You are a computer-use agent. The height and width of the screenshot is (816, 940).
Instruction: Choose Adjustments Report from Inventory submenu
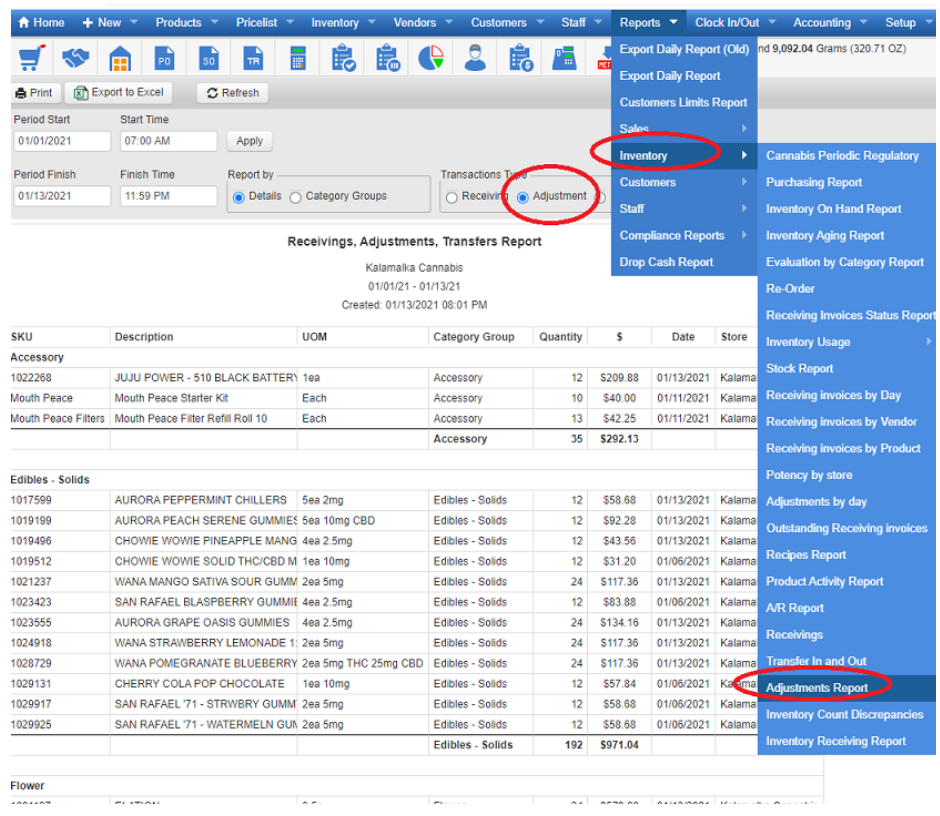coord(846,688)
